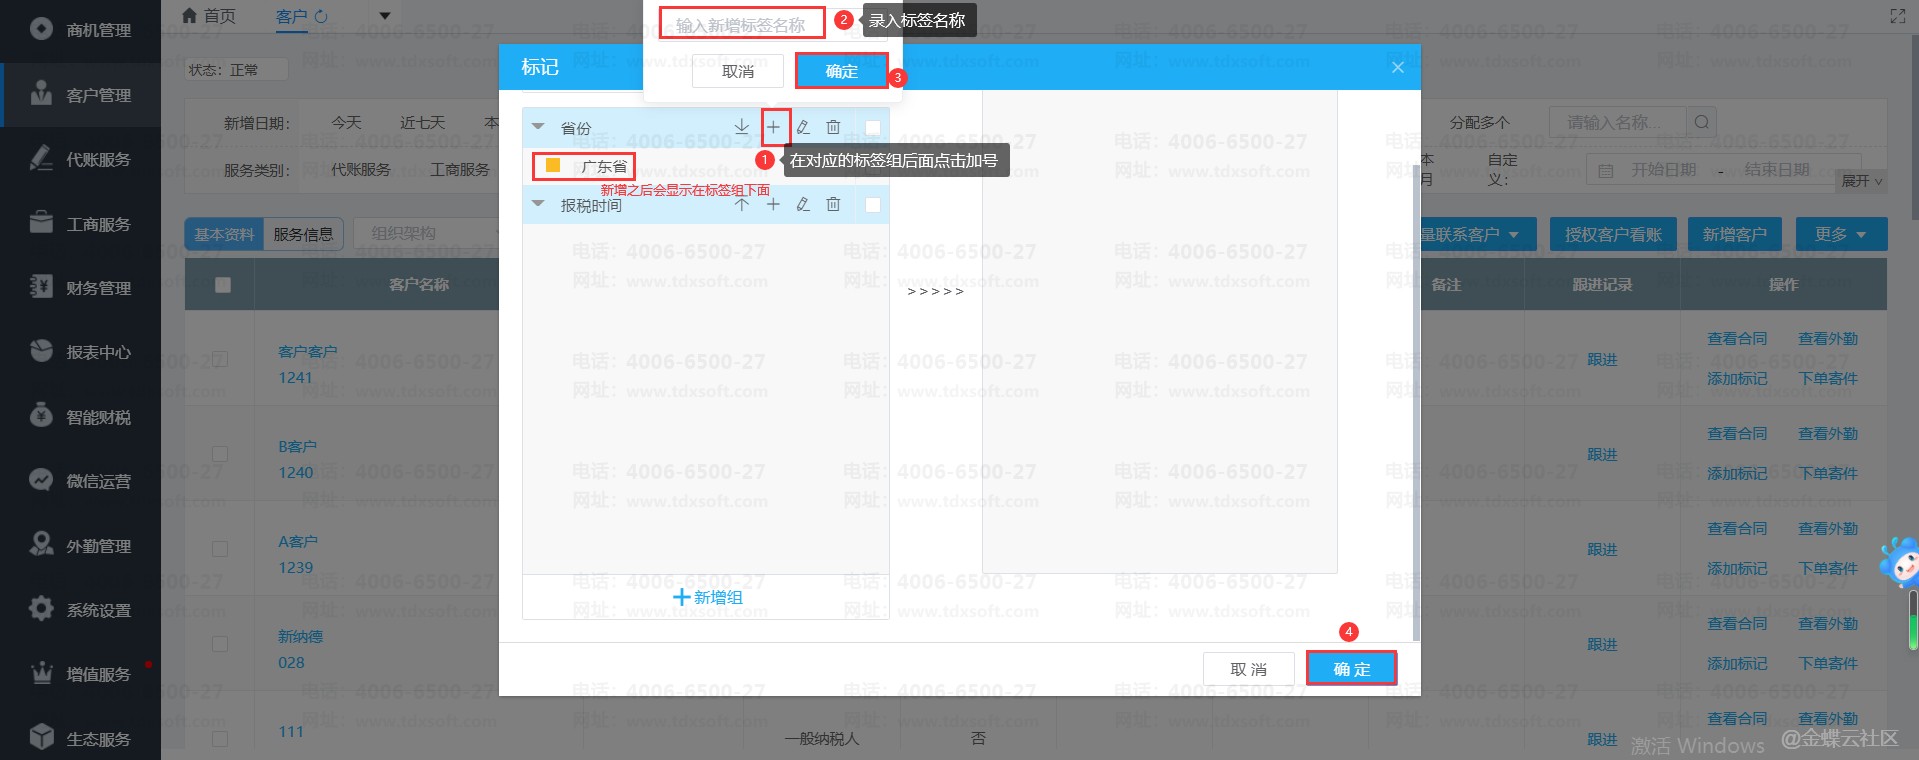Collapse the 报税时间 tag group
Viewport: 1919px width, 760px height.
point(538,204)
